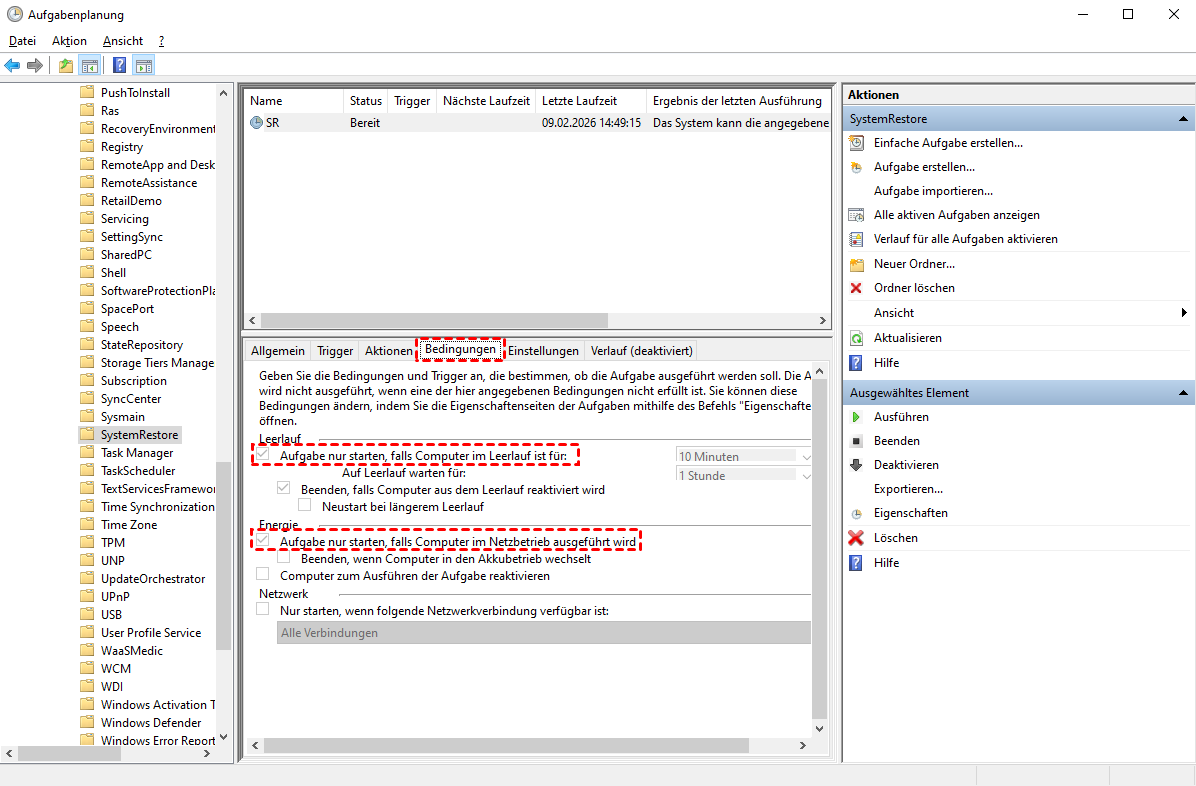Click the Eigenschaften clock icon
The image size is (1196, 786).
coord(856,513)
